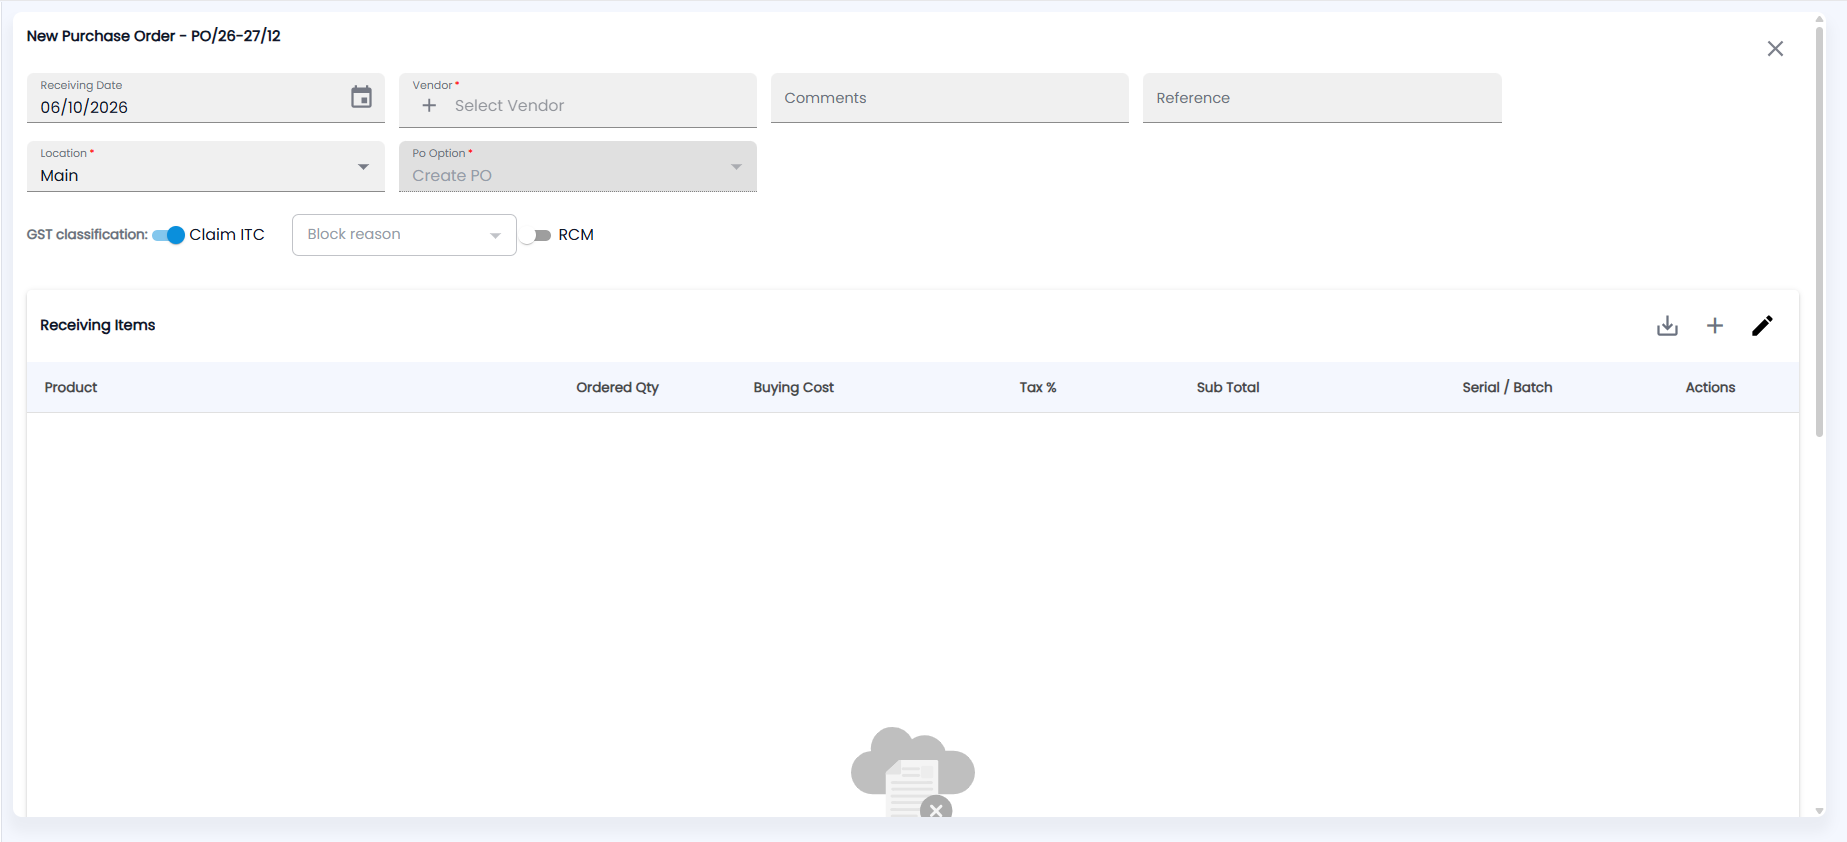1847x842 pixels.
Task: Open the Po Option dropdown
Action: [578, 166]
